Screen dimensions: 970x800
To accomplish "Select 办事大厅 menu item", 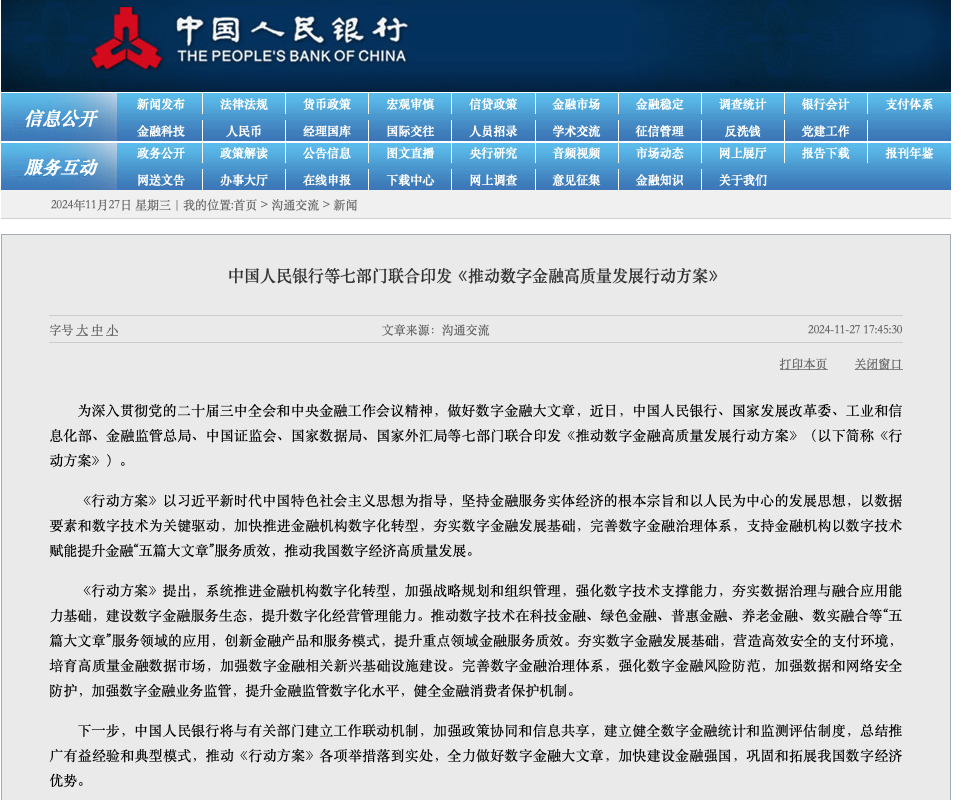I will [x=244, y=180].
